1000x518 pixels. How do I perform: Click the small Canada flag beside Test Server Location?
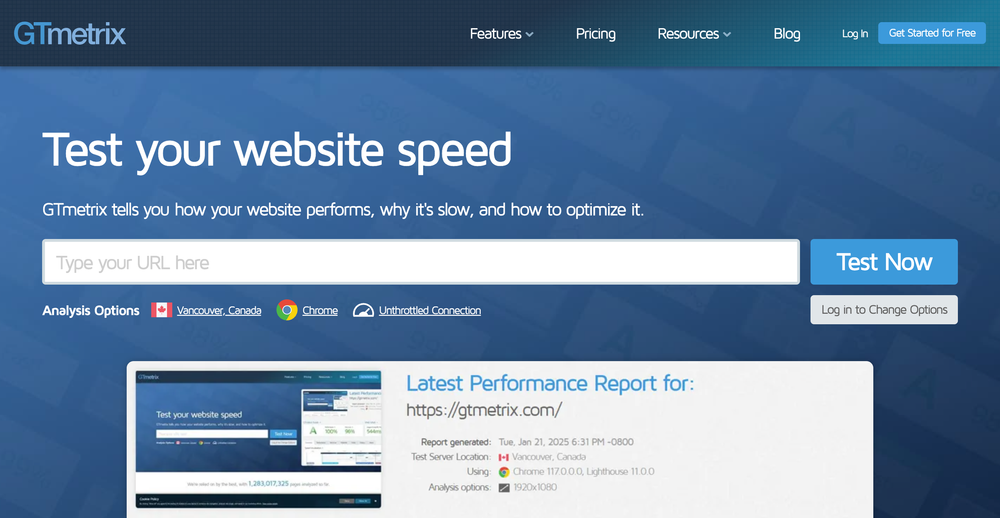504,457
